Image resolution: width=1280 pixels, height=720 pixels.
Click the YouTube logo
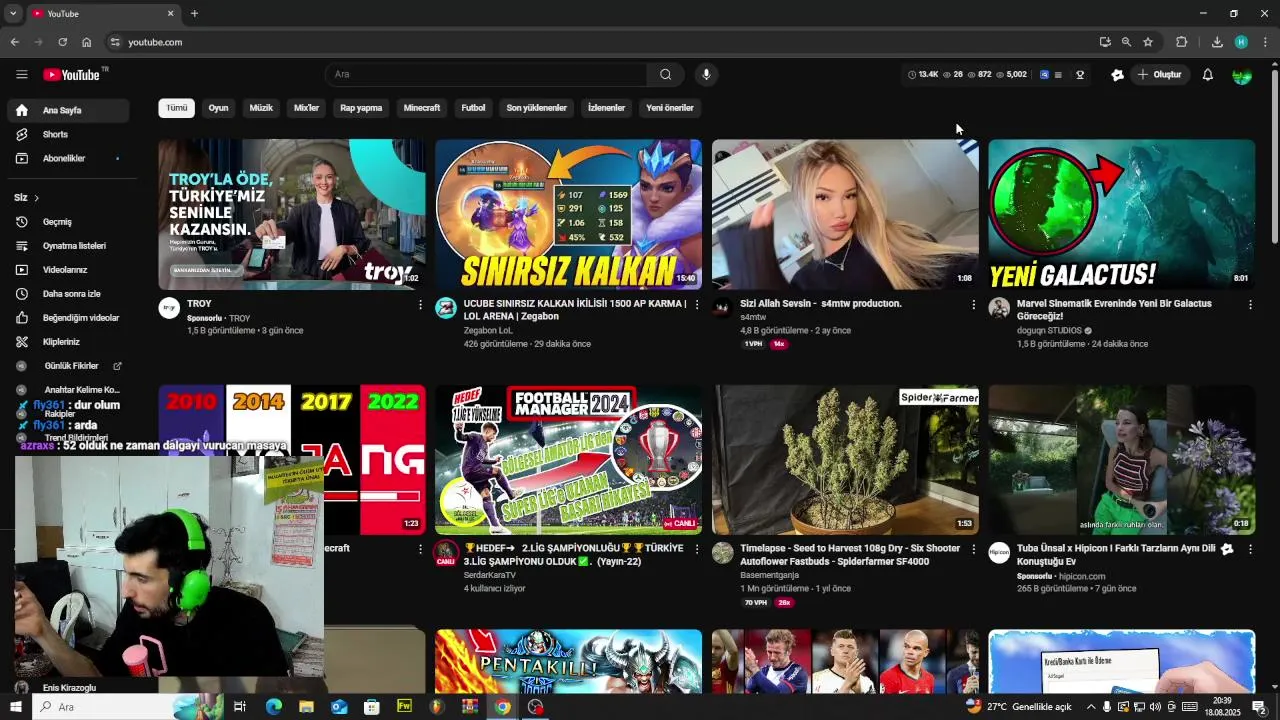click(x=72, y=74)
